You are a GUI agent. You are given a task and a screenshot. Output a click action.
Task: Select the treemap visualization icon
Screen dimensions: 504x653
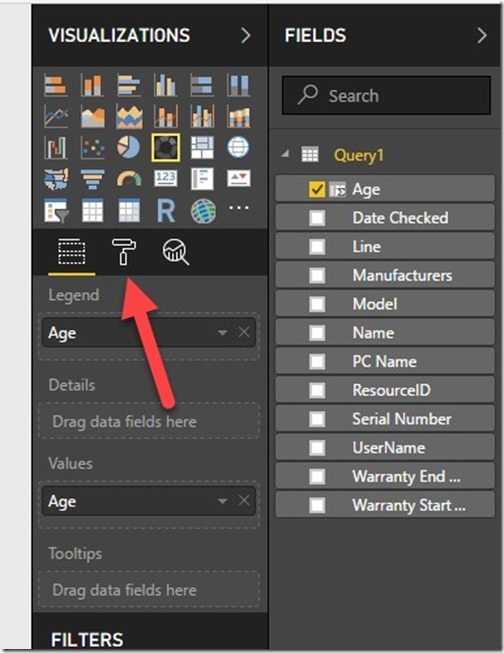[202, 147]
